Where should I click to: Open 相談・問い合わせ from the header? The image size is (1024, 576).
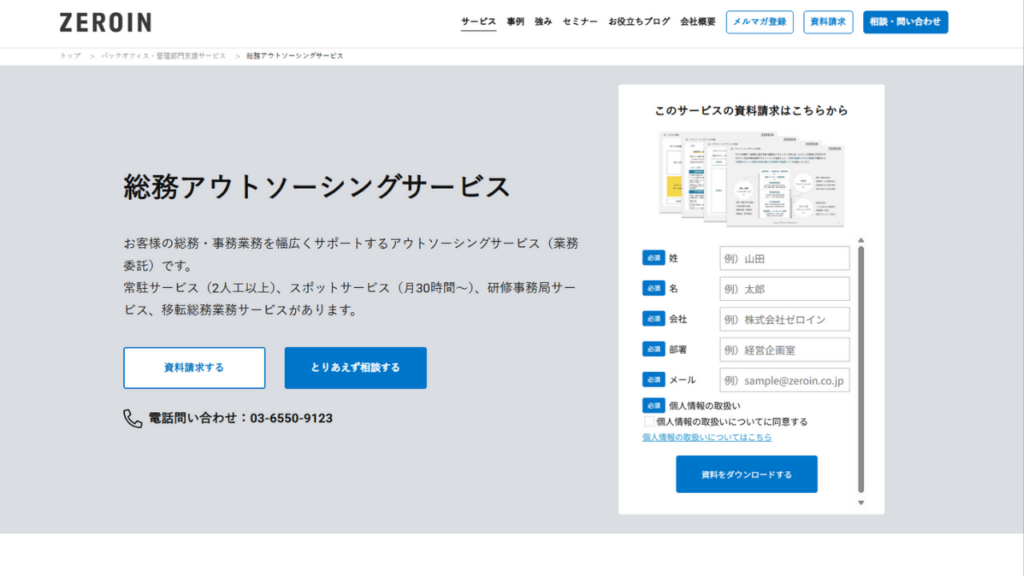point(905,21)
